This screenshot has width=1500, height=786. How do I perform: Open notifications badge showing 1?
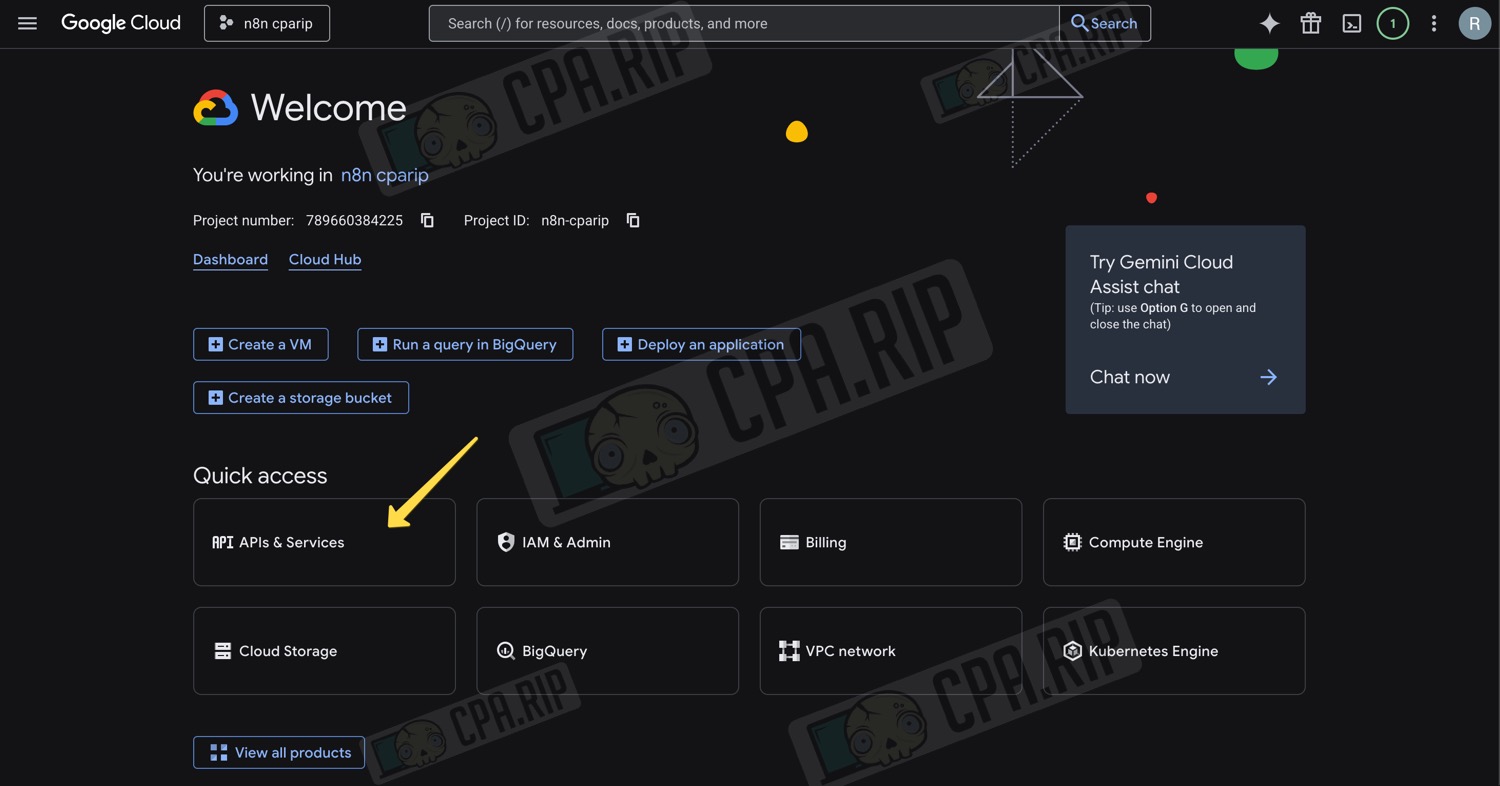click(1392, 23)
